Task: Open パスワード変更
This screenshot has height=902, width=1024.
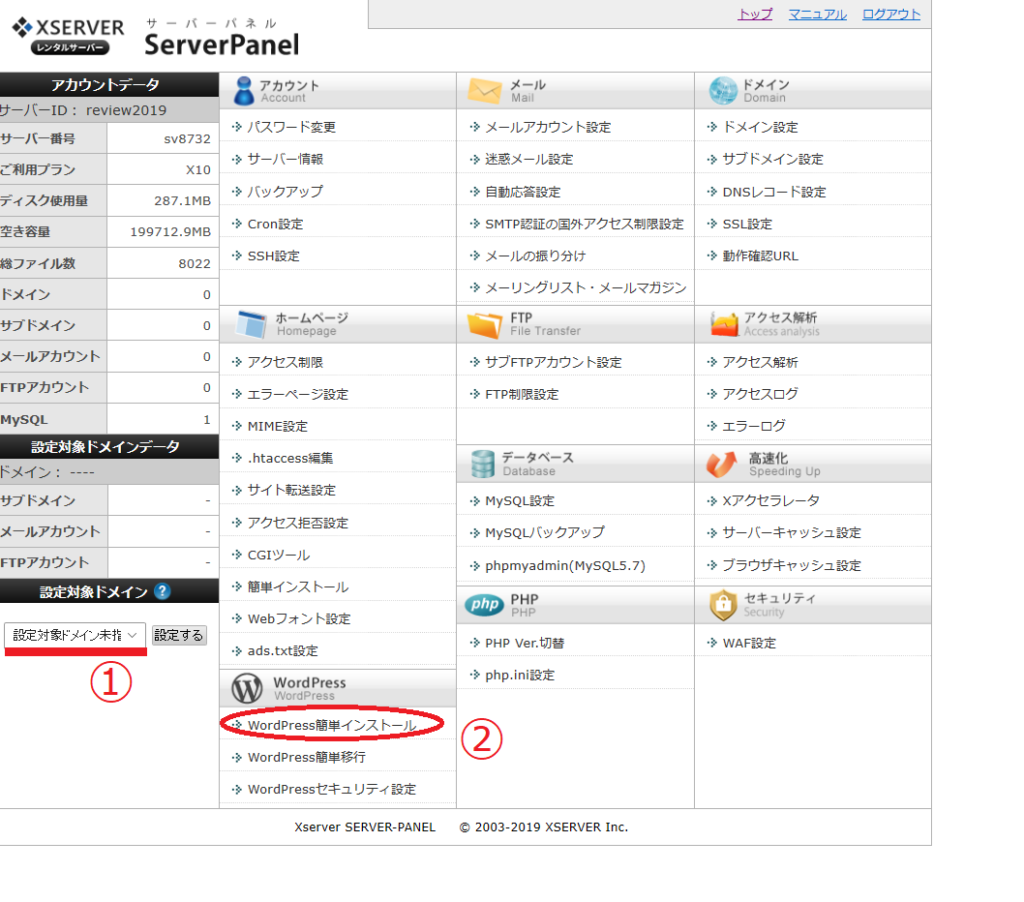Action: tap(291, 127)
